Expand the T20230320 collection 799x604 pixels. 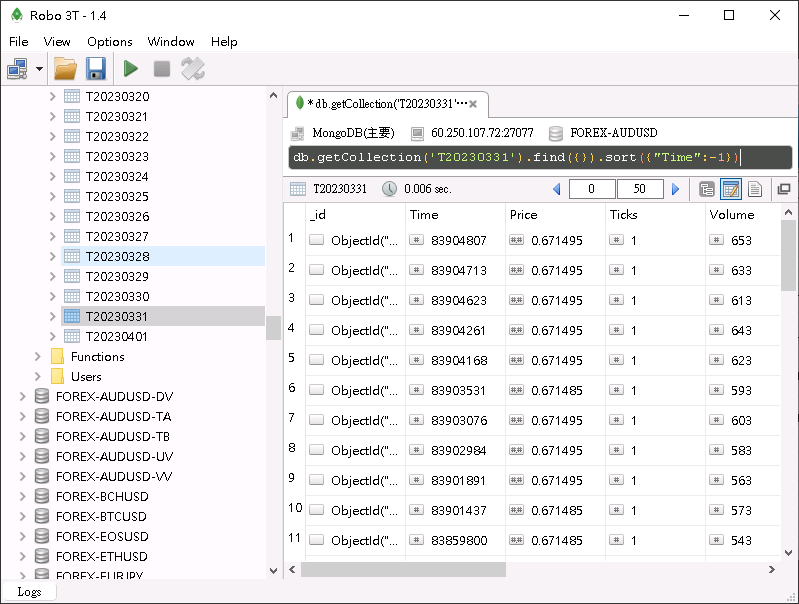tap(52, 96)
